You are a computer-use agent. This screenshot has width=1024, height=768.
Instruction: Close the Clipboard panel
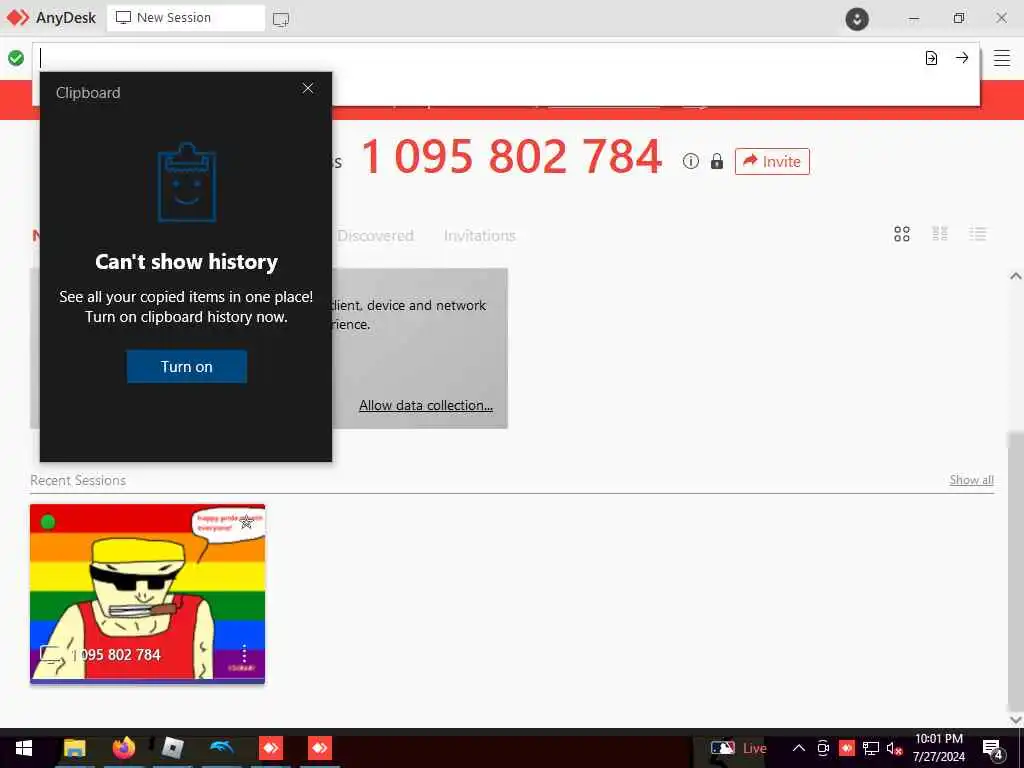(308, 88)
